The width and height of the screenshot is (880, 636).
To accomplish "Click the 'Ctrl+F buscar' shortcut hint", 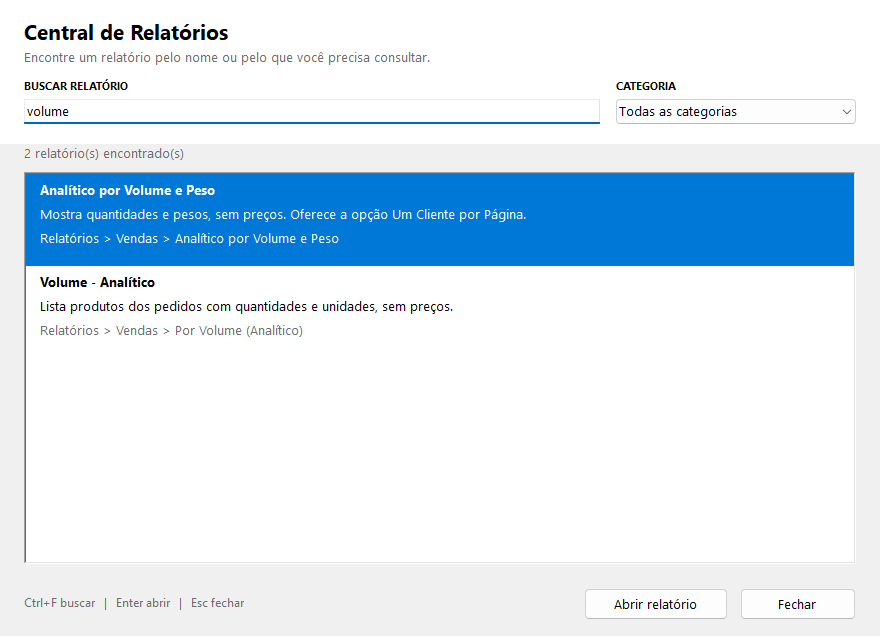I will coord(59,603).
